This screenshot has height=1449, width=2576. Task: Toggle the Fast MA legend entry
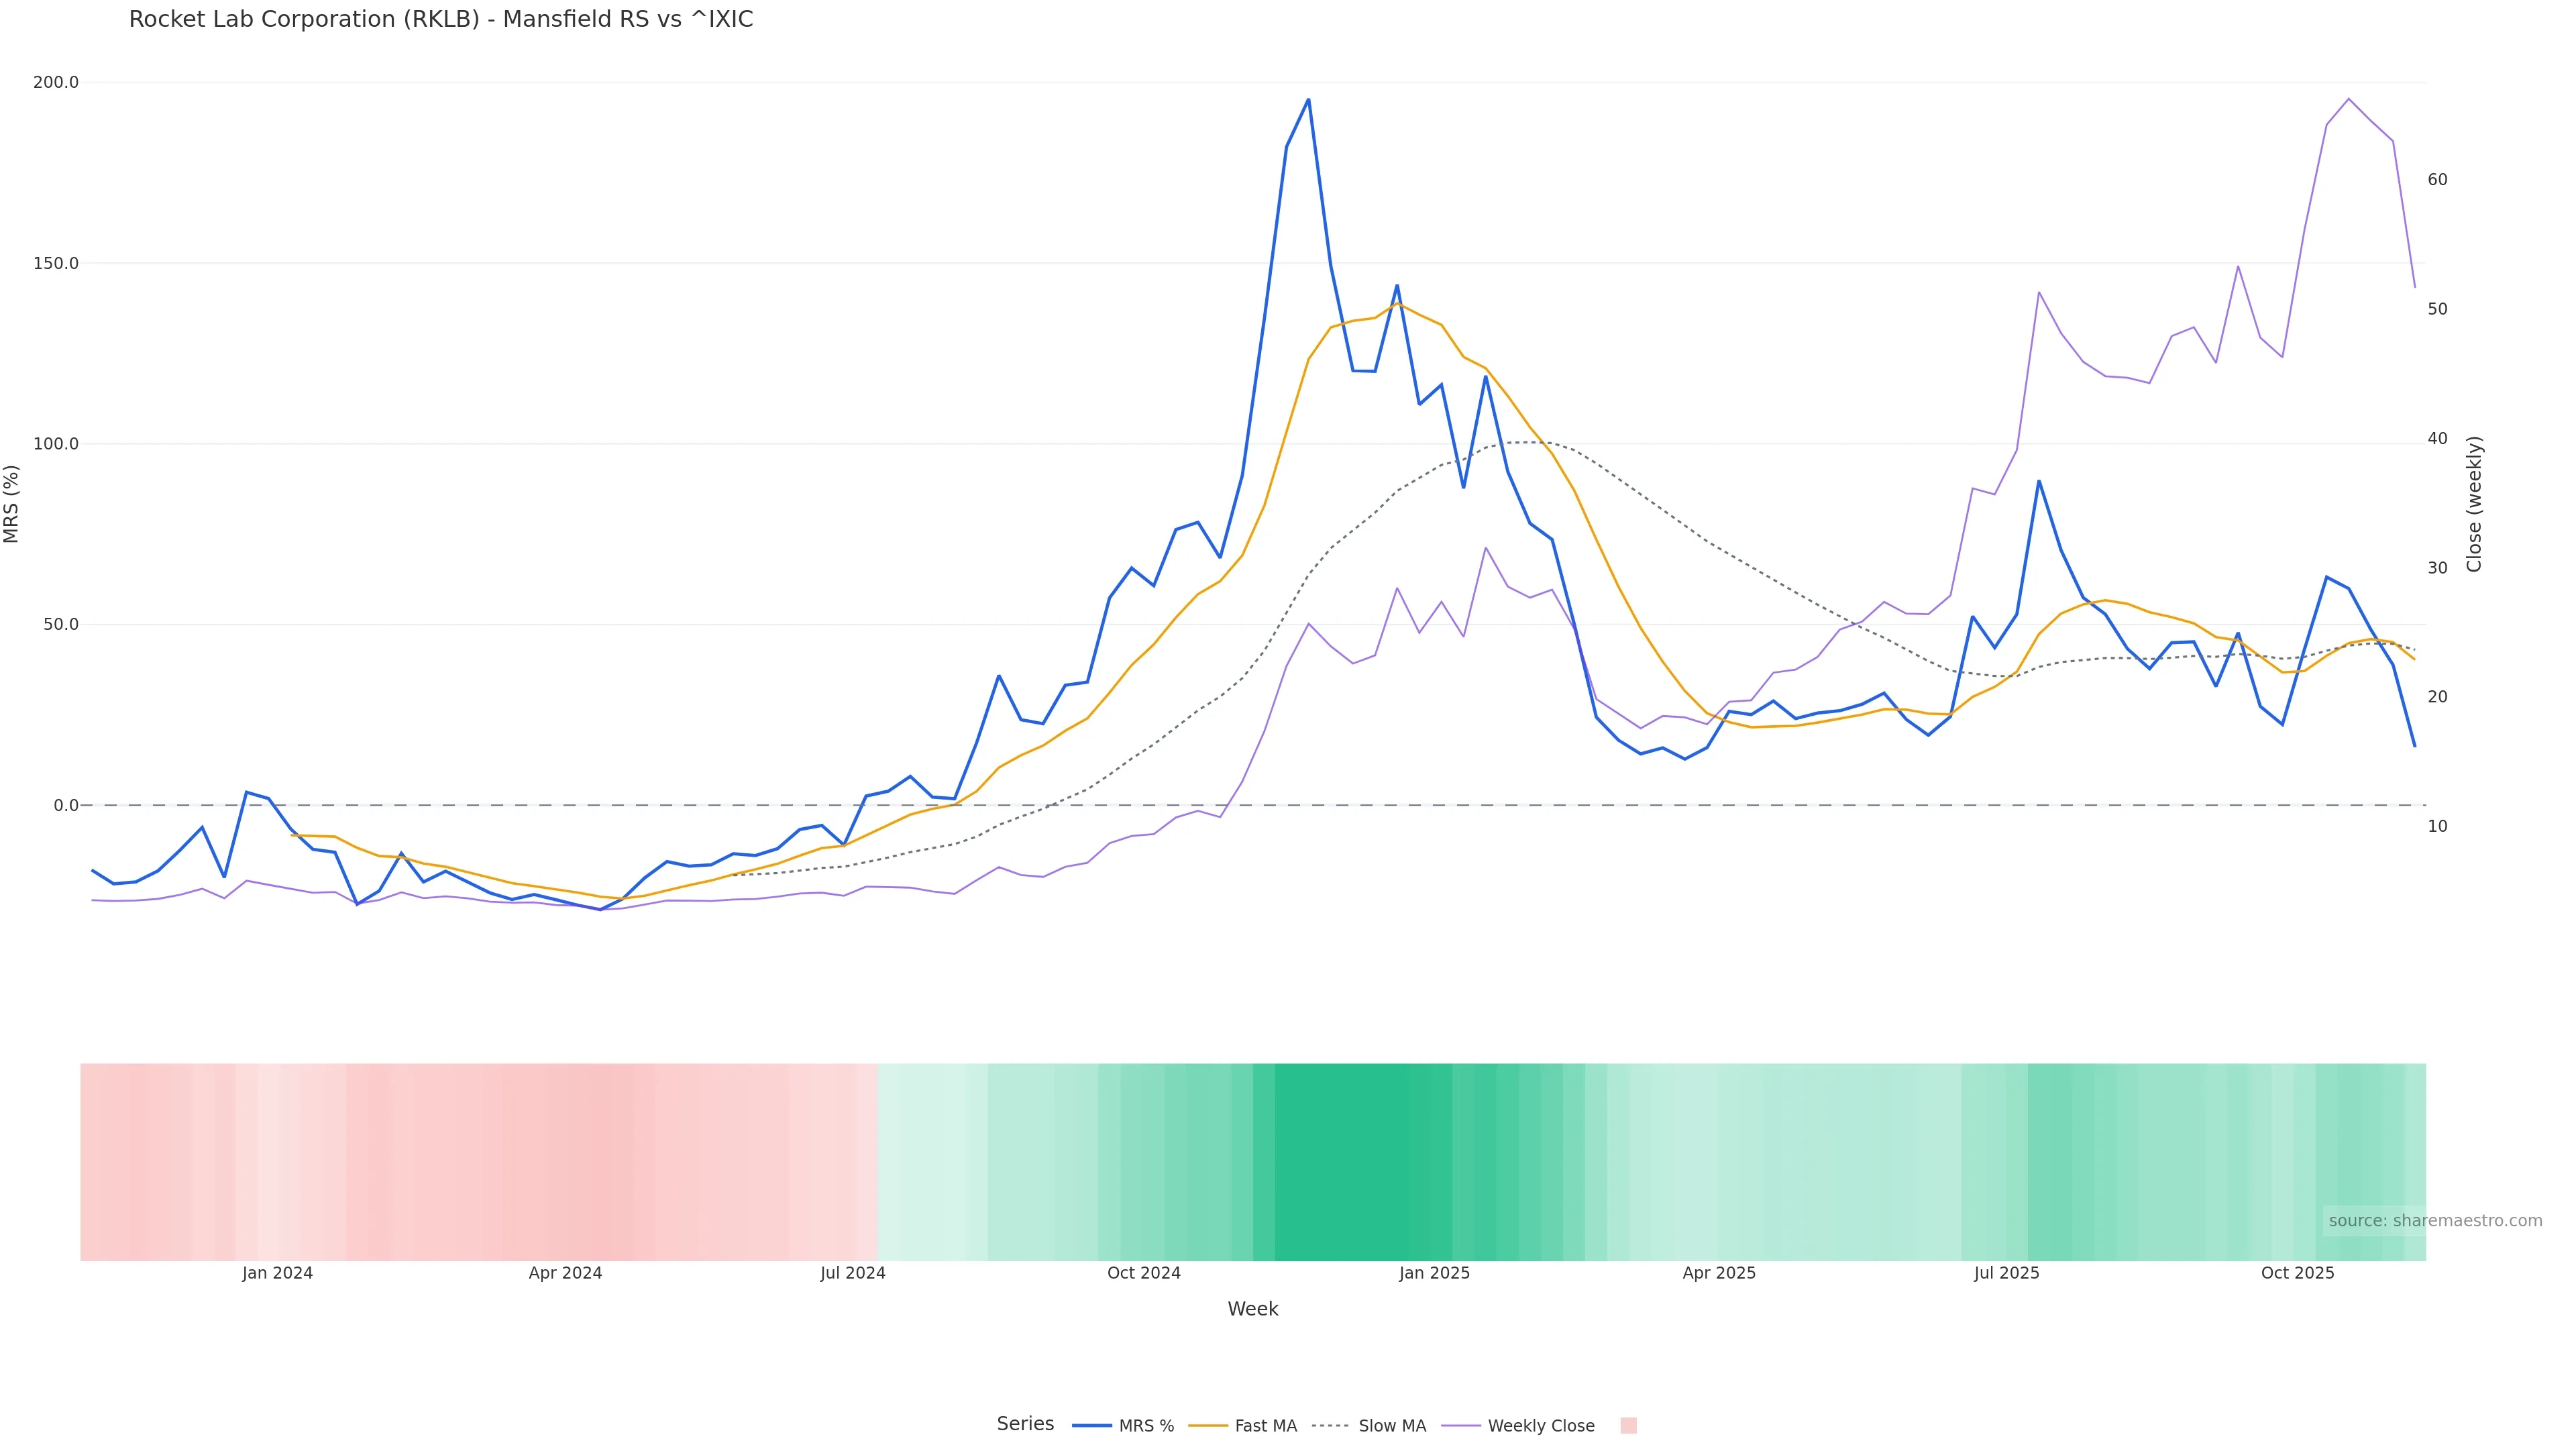(x=1265, y=1426)
